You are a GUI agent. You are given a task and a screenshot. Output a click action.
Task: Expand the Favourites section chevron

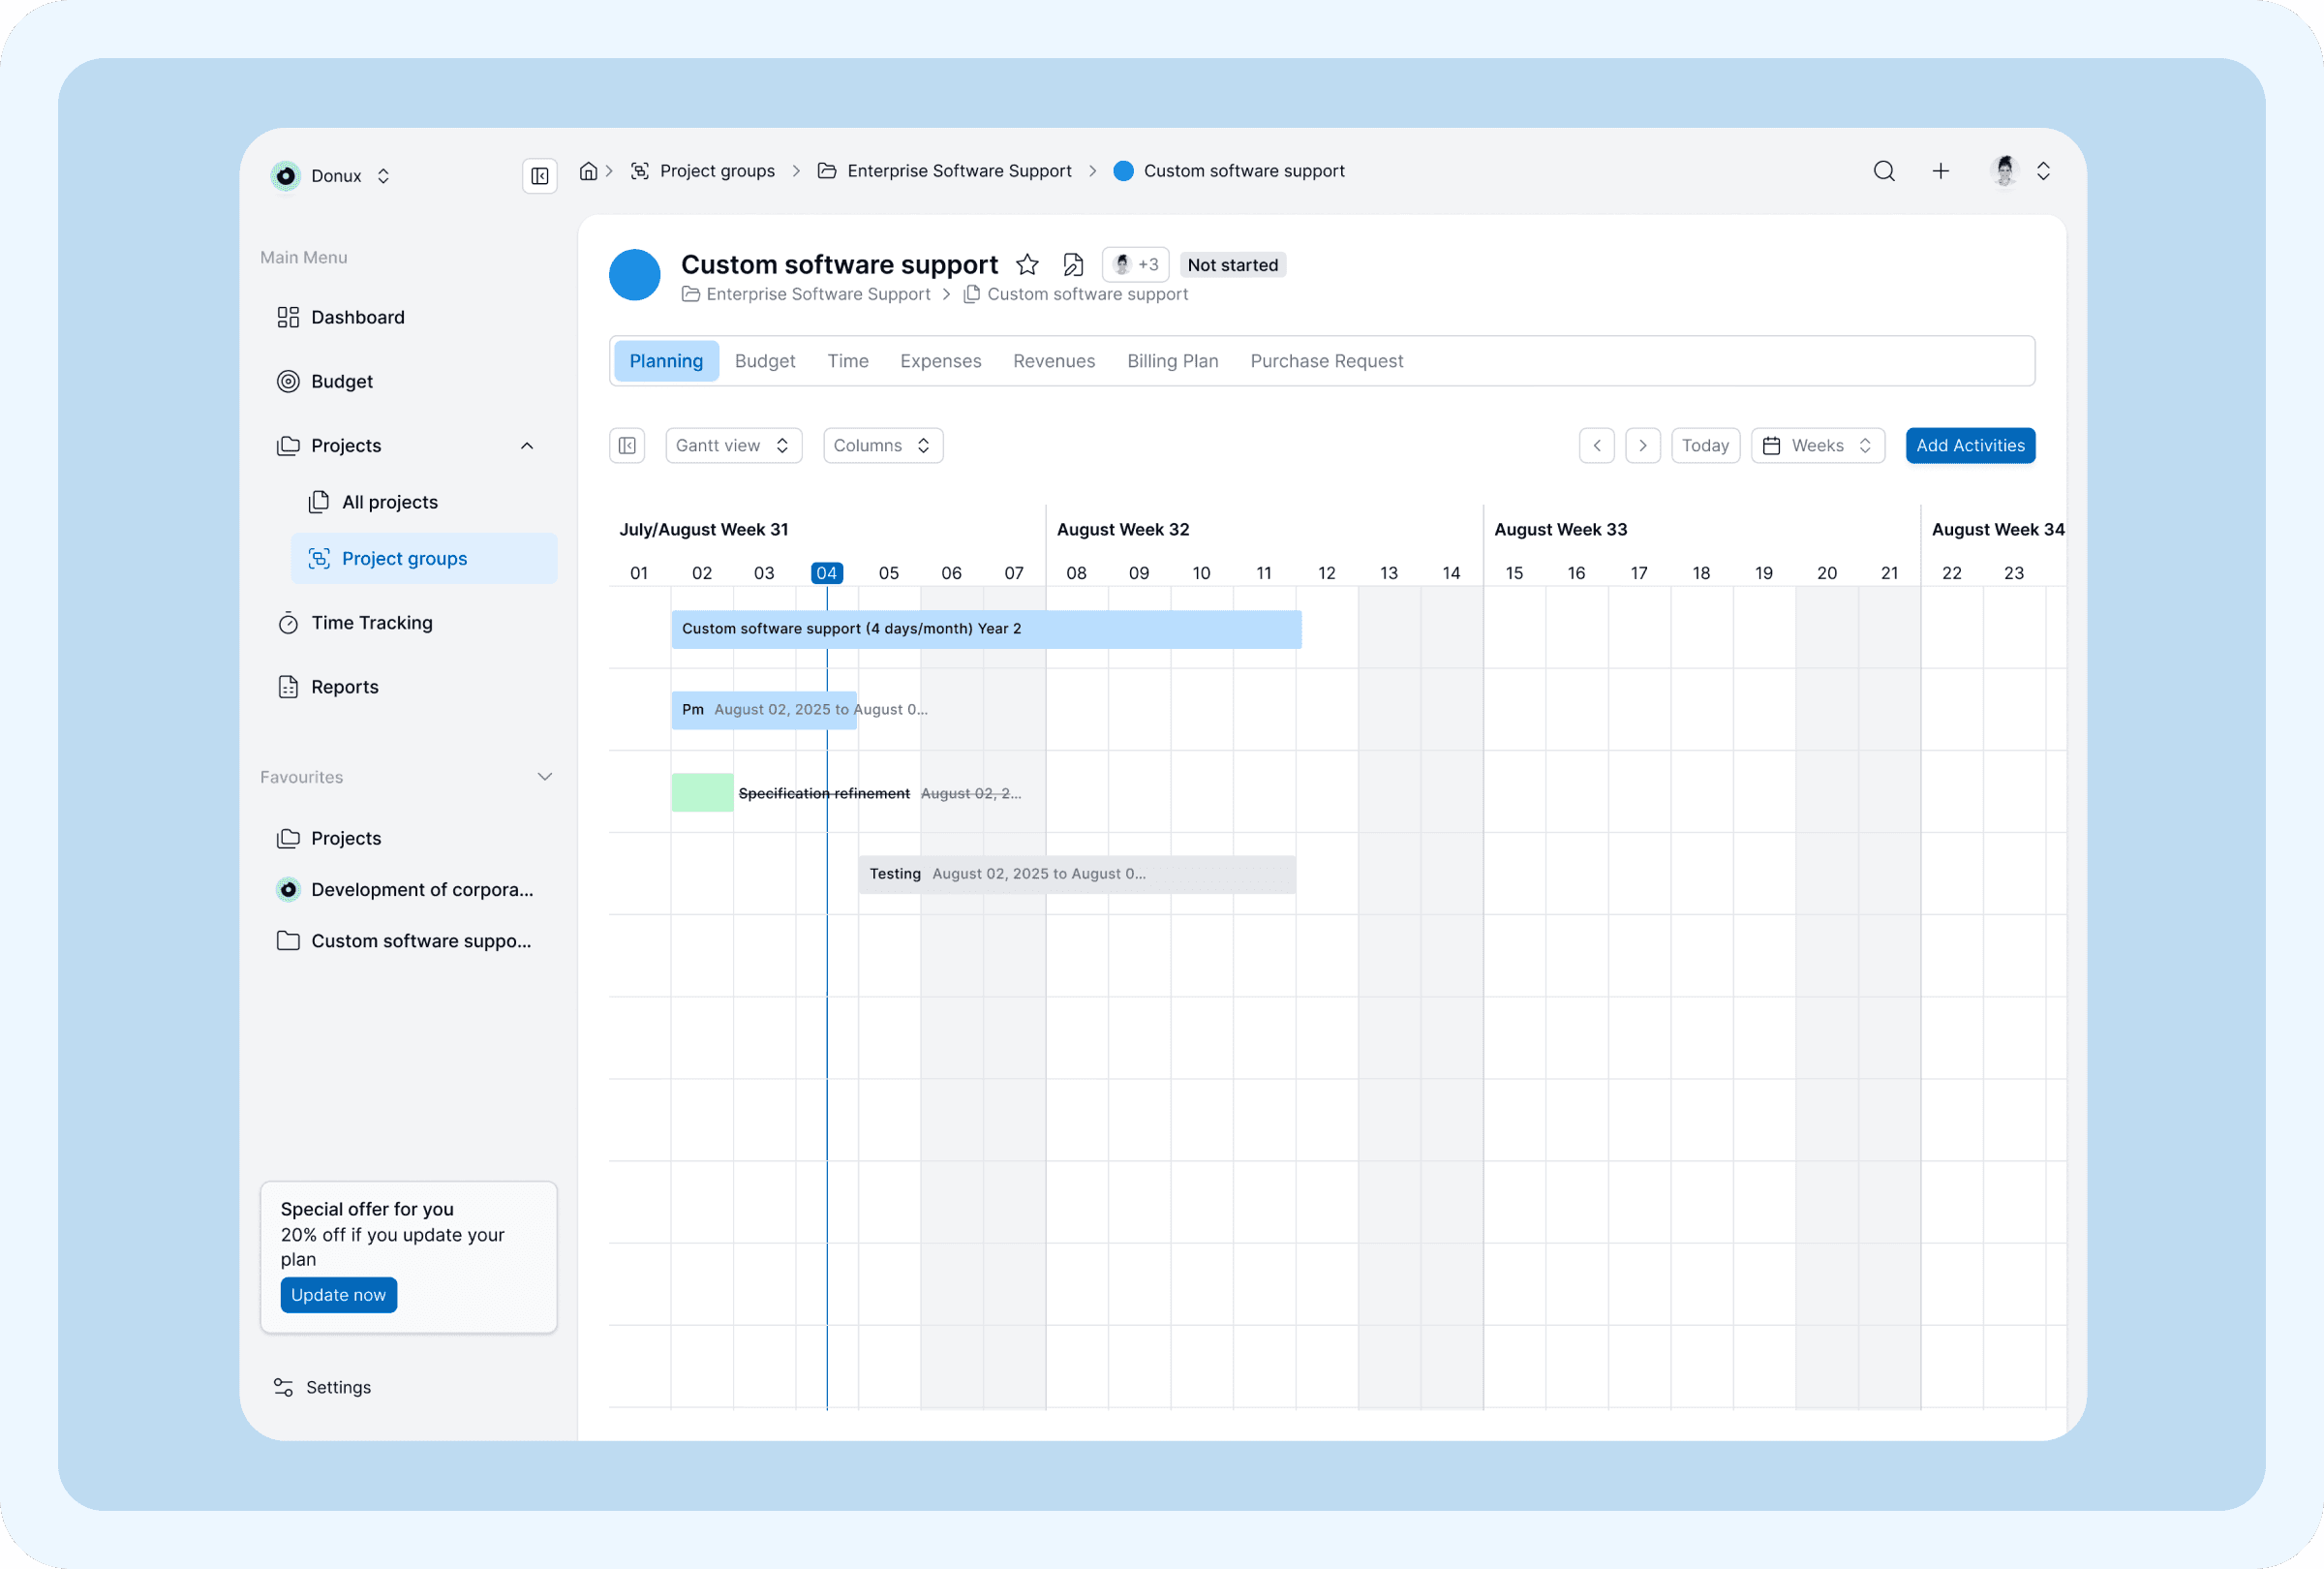pyautogui.click(x=545, y=777)
